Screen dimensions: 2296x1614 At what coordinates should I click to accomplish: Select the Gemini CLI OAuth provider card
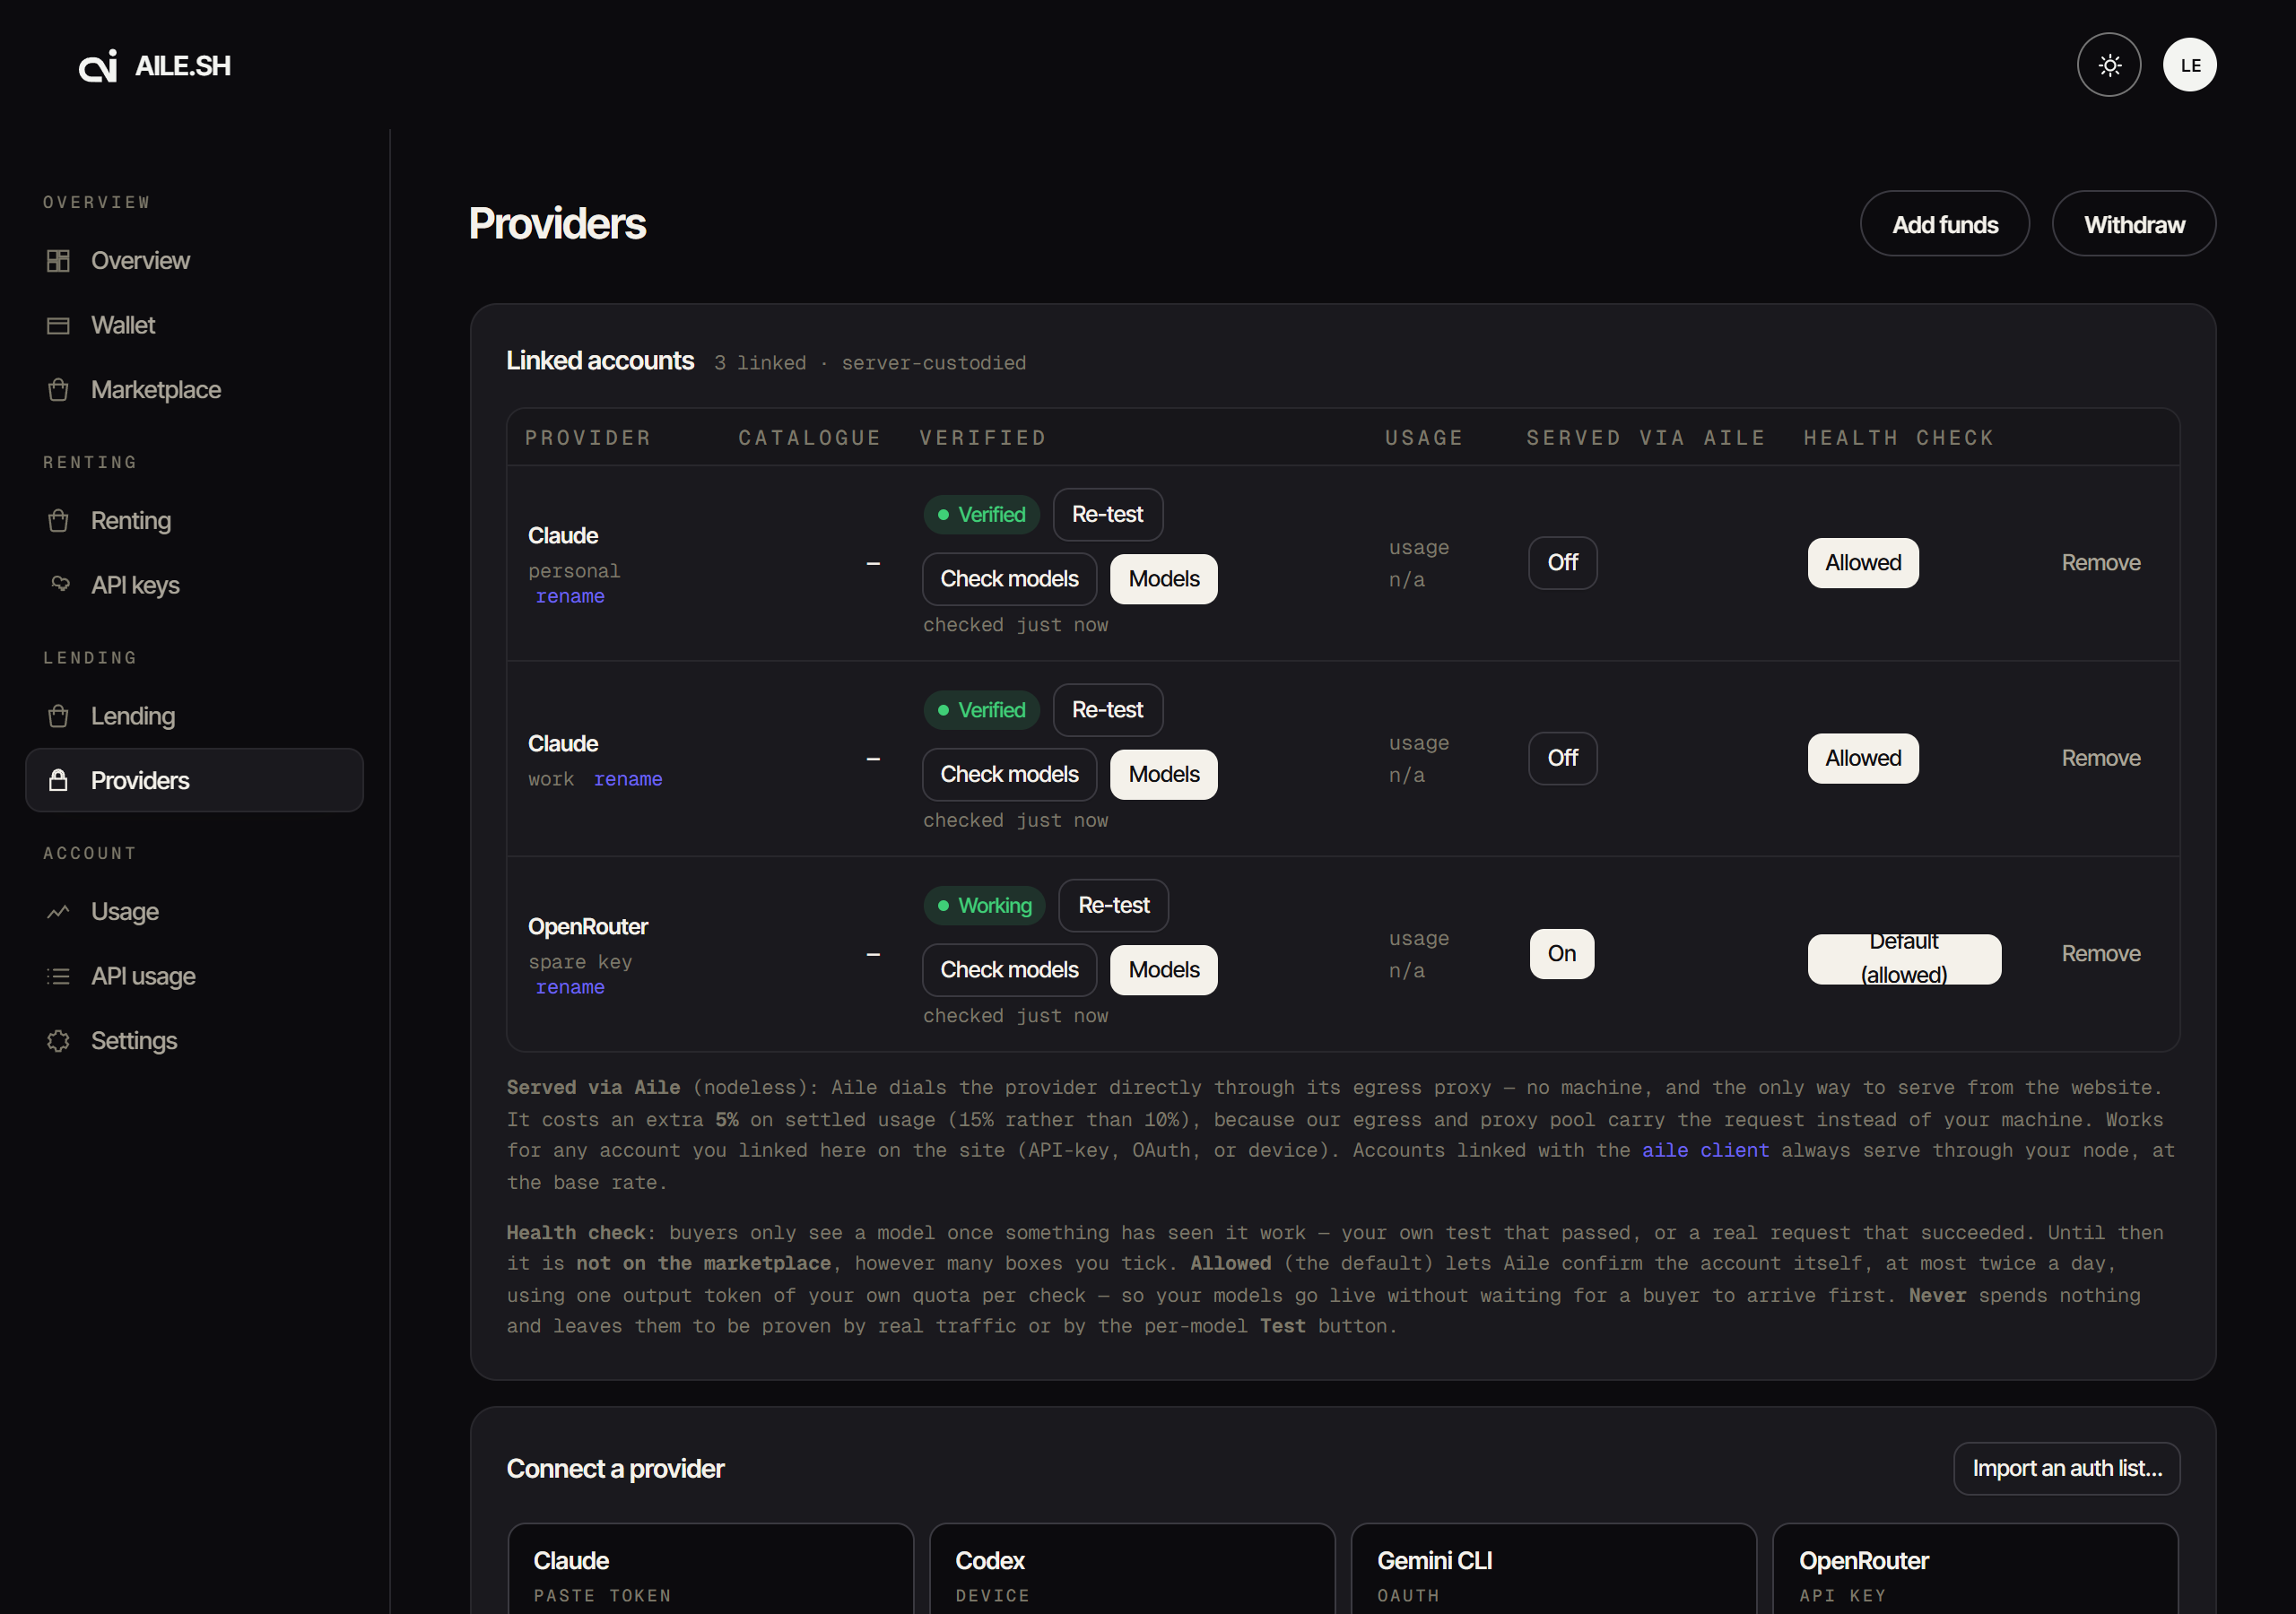(x=1553, y=1569)
